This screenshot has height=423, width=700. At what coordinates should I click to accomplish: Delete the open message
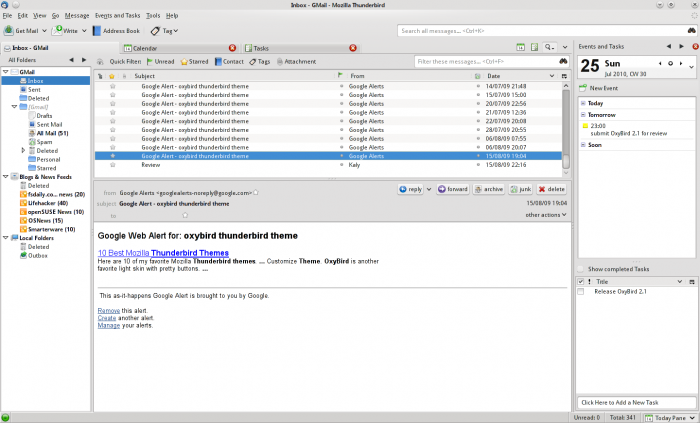tap(551, 189)
